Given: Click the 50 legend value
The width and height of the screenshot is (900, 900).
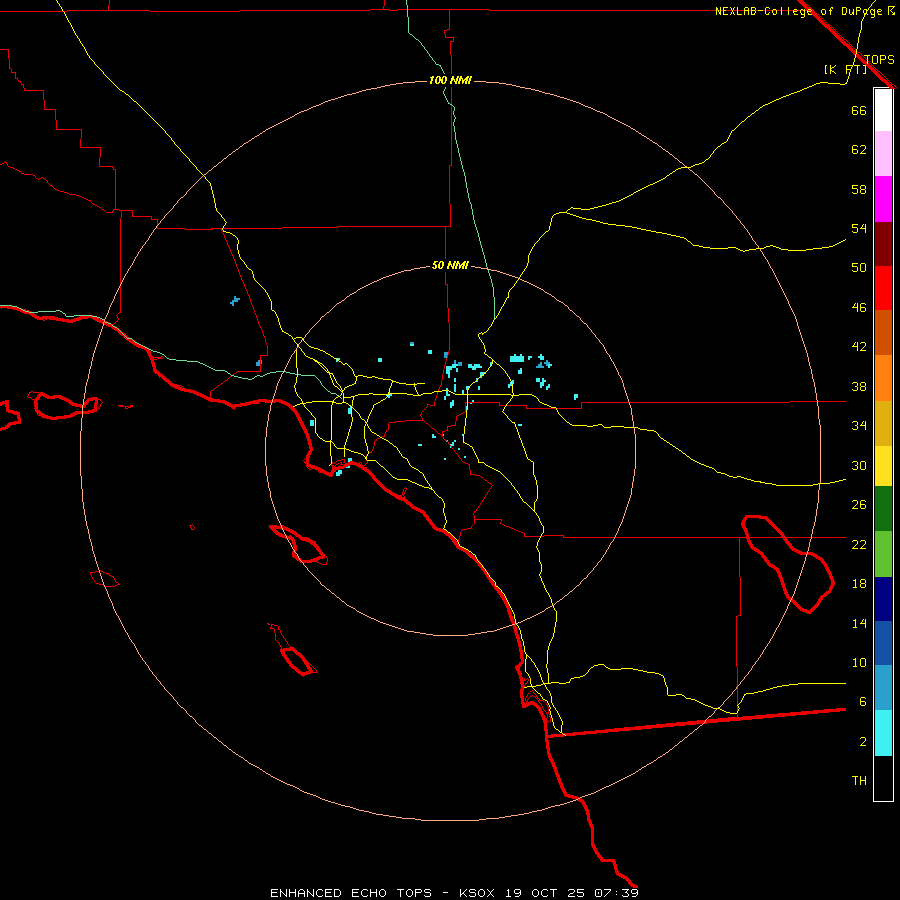Looking at the screenshot, I should coord(859,268).
